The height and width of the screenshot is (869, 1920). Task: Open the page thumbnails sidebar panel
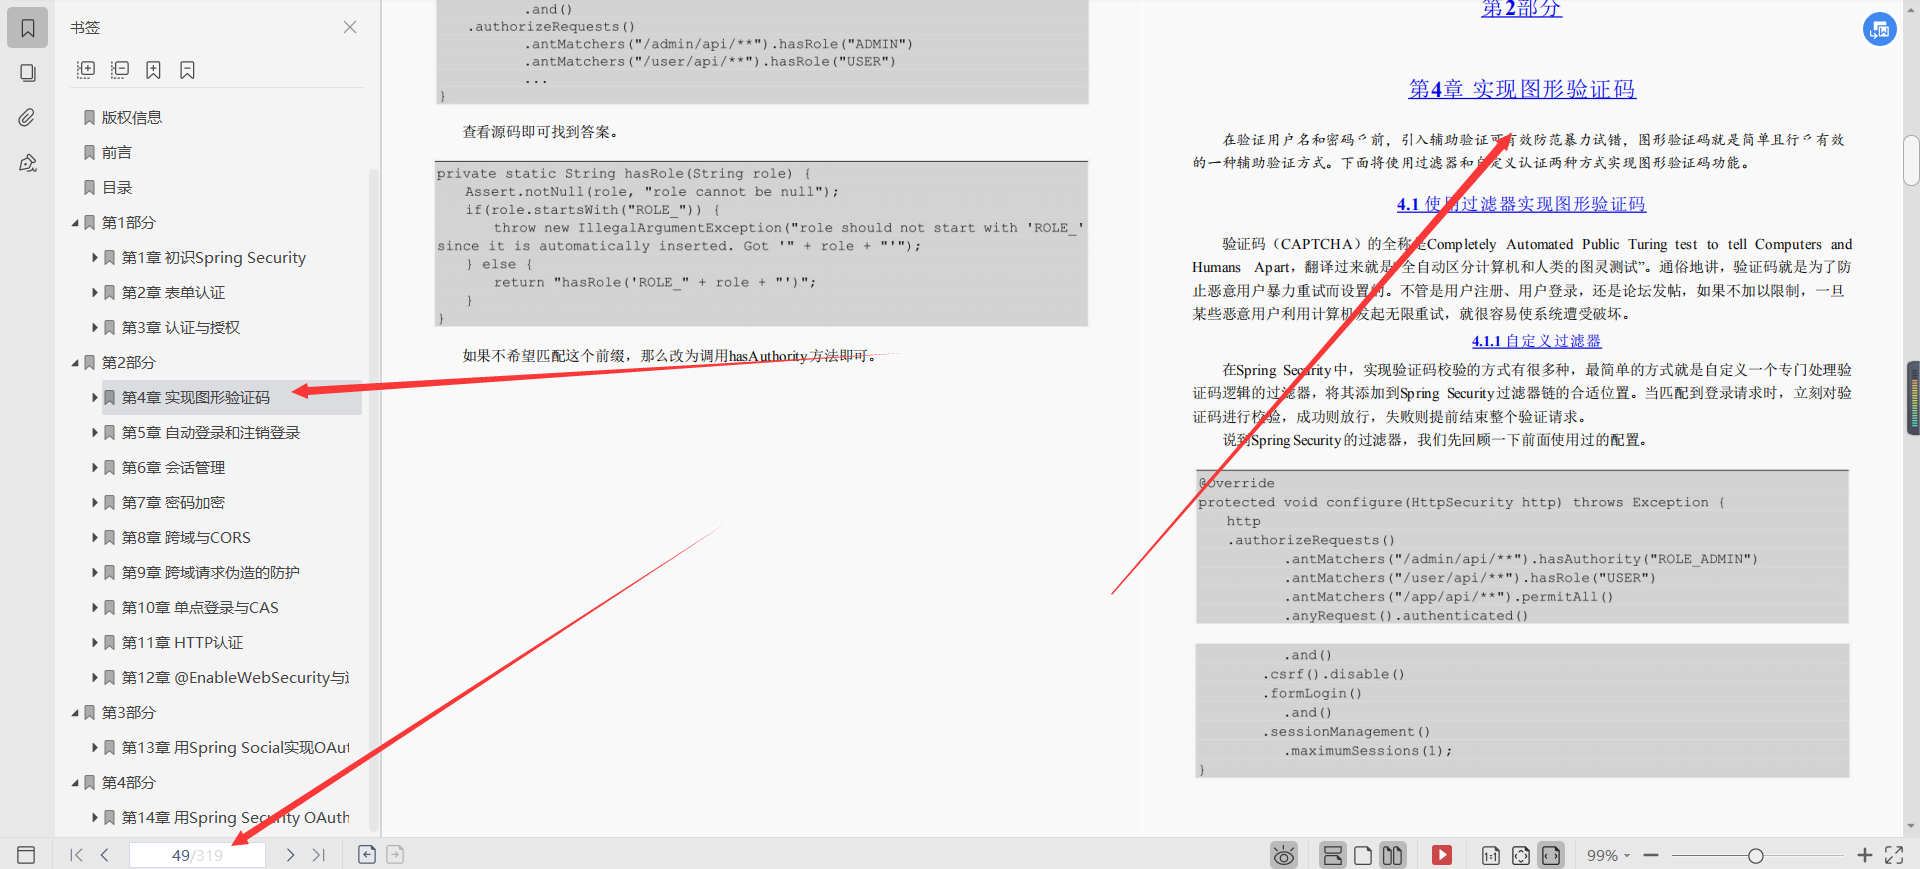[x=28, y=73]
